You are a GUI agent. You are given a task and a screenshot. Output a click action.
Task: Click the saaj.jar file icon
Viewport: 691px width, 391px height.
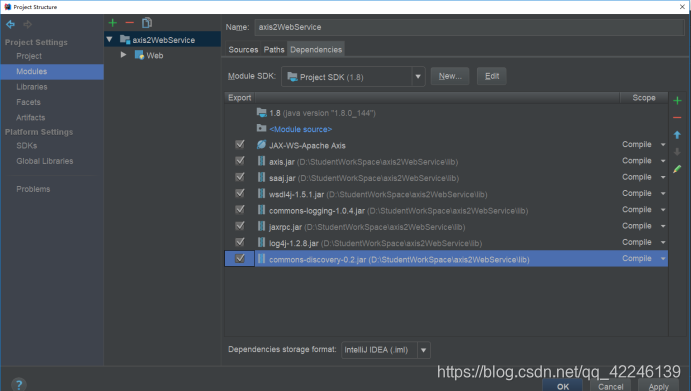262,178
